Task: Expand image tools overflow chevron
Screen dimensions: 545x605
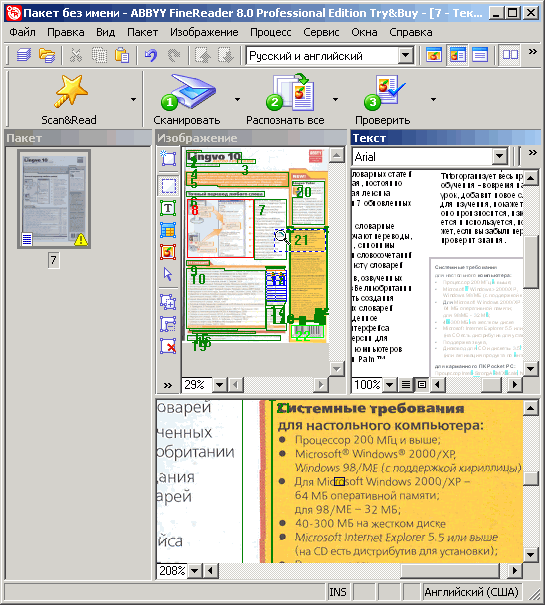Action: (x=168, y=385)
